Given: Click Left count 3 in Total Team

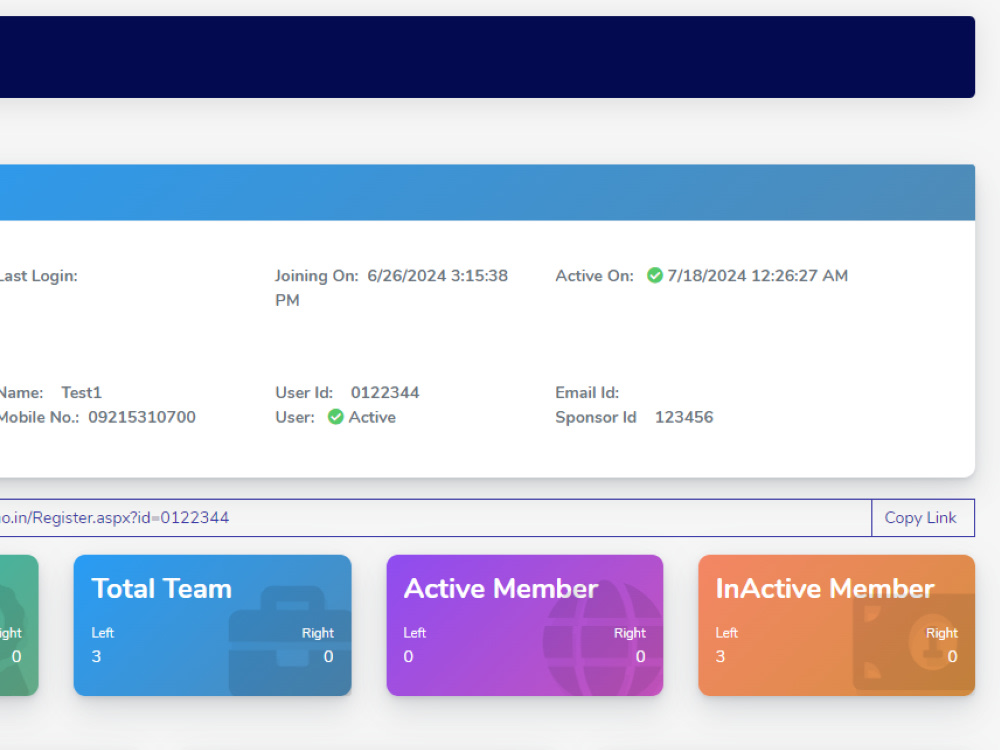Looking at the screenshot, I should tap(96, 657).
